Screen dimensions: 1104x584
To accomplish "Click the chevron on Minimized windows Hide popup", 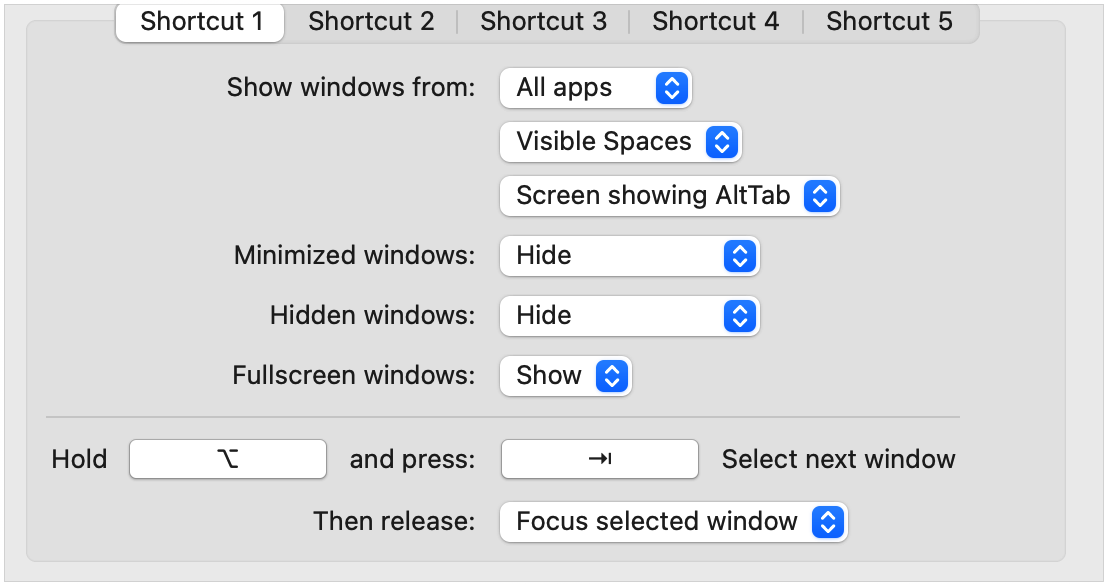I will [742, 256].
